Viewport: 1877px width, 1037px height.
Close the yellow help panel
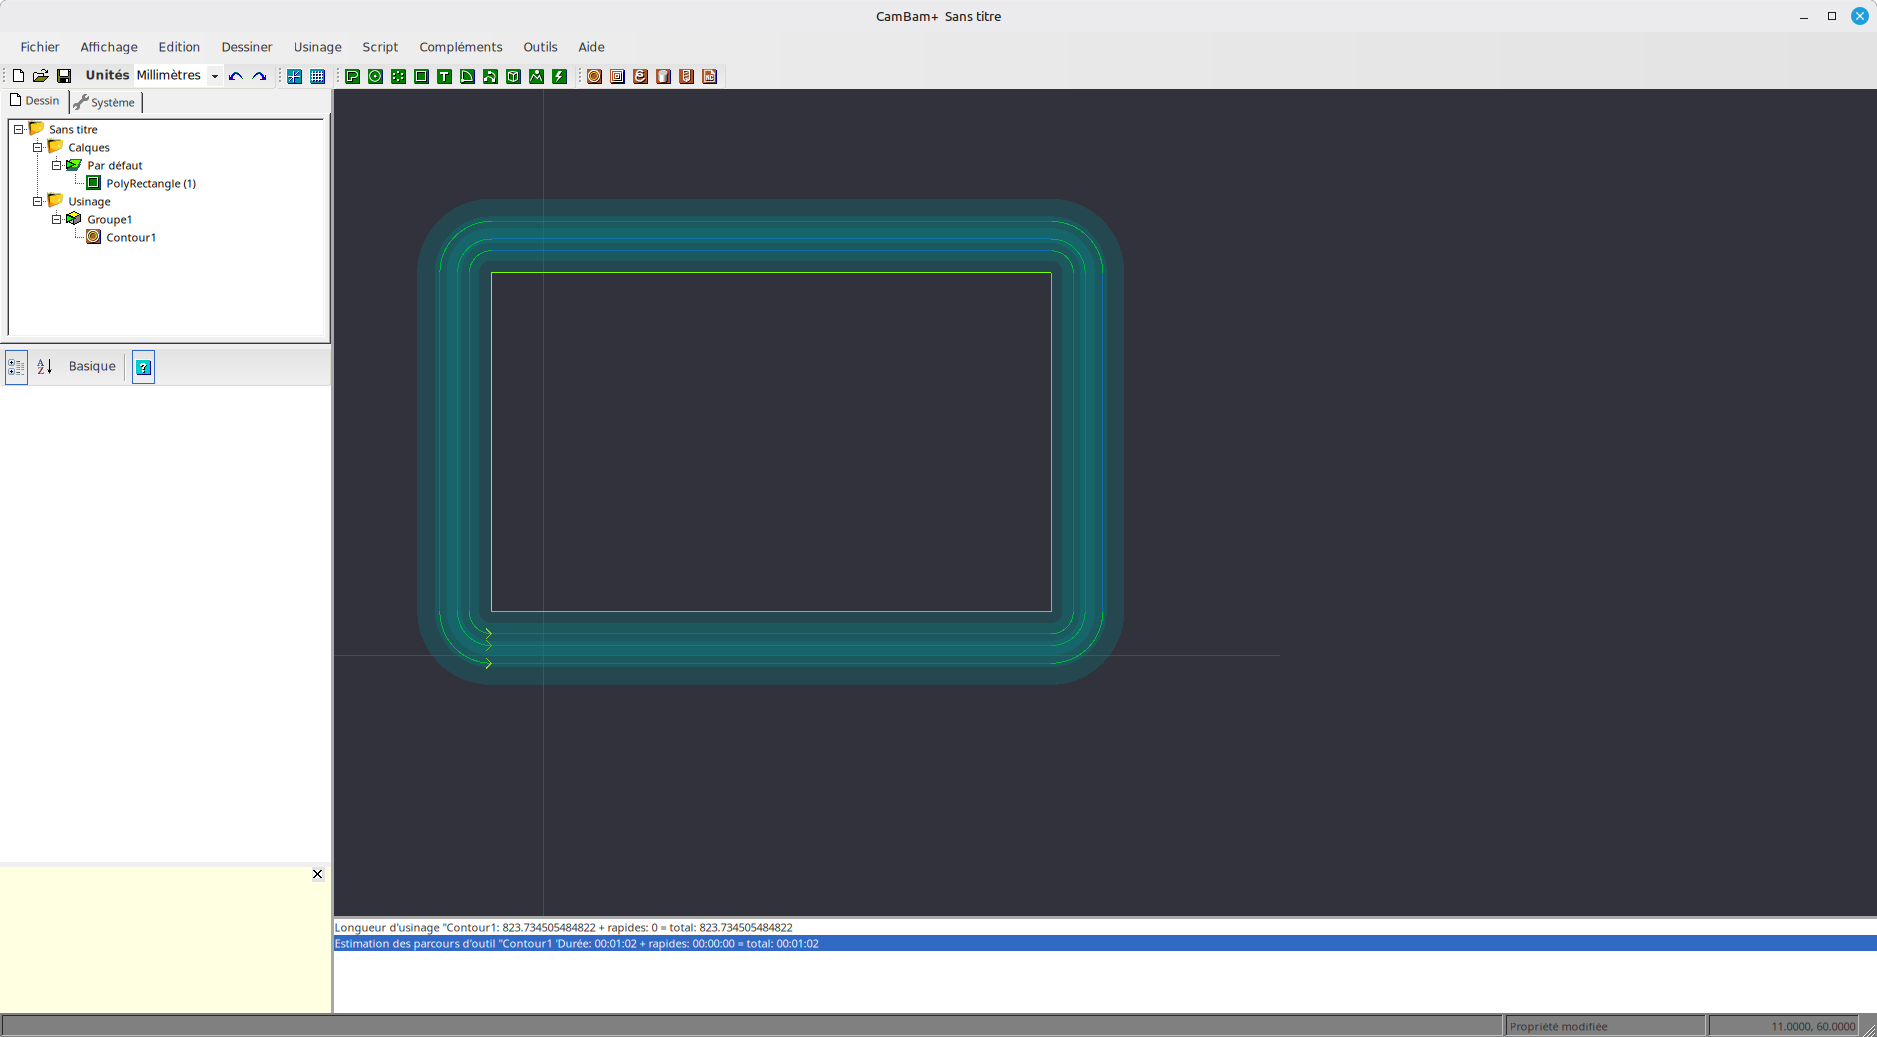[x=317, y=874]
